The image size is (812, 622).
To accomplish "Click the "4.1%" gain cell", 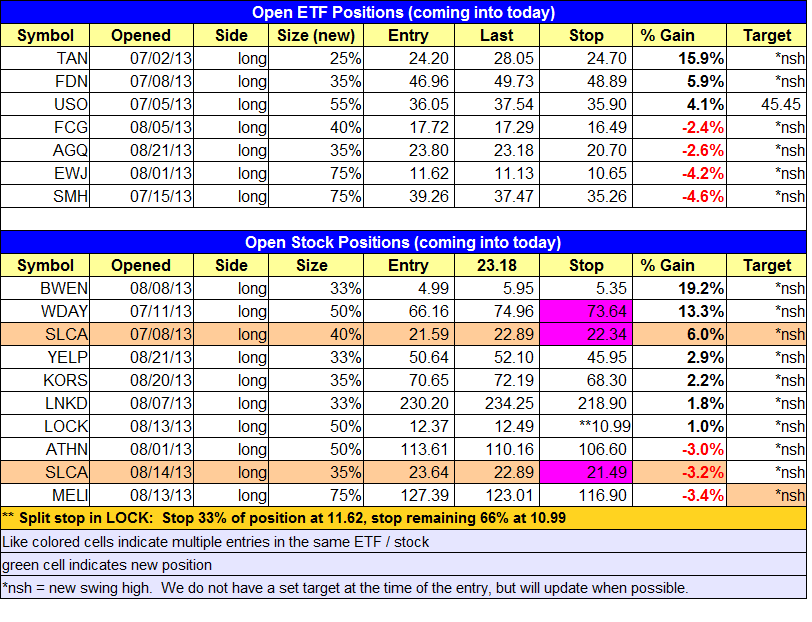I will point(679,104).
